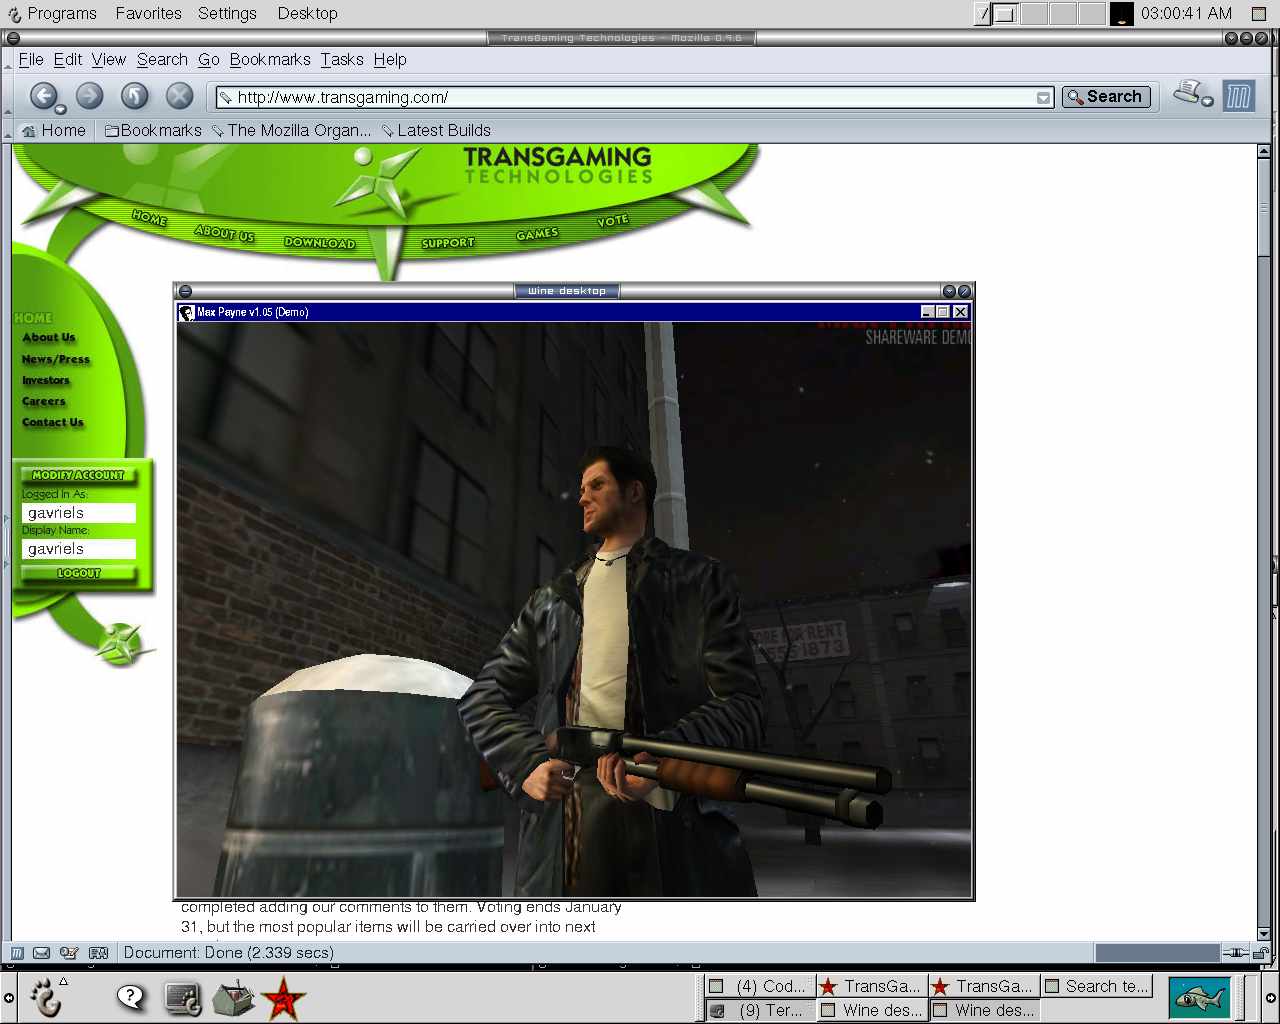Click the toolbox launcher in the panel
Viewport: 1280px width, 1024px height.
click(x=234, y=998)
